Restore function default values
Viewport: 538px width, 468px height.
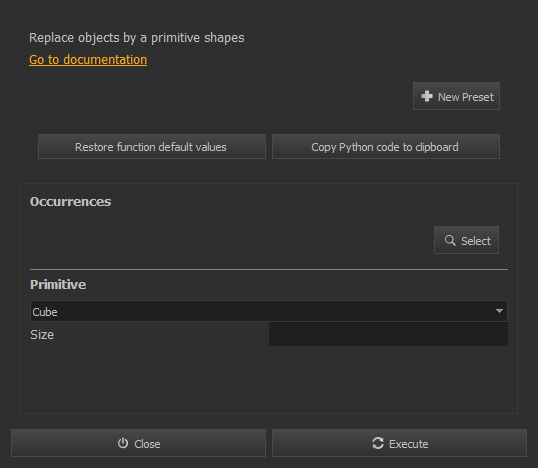152,147
